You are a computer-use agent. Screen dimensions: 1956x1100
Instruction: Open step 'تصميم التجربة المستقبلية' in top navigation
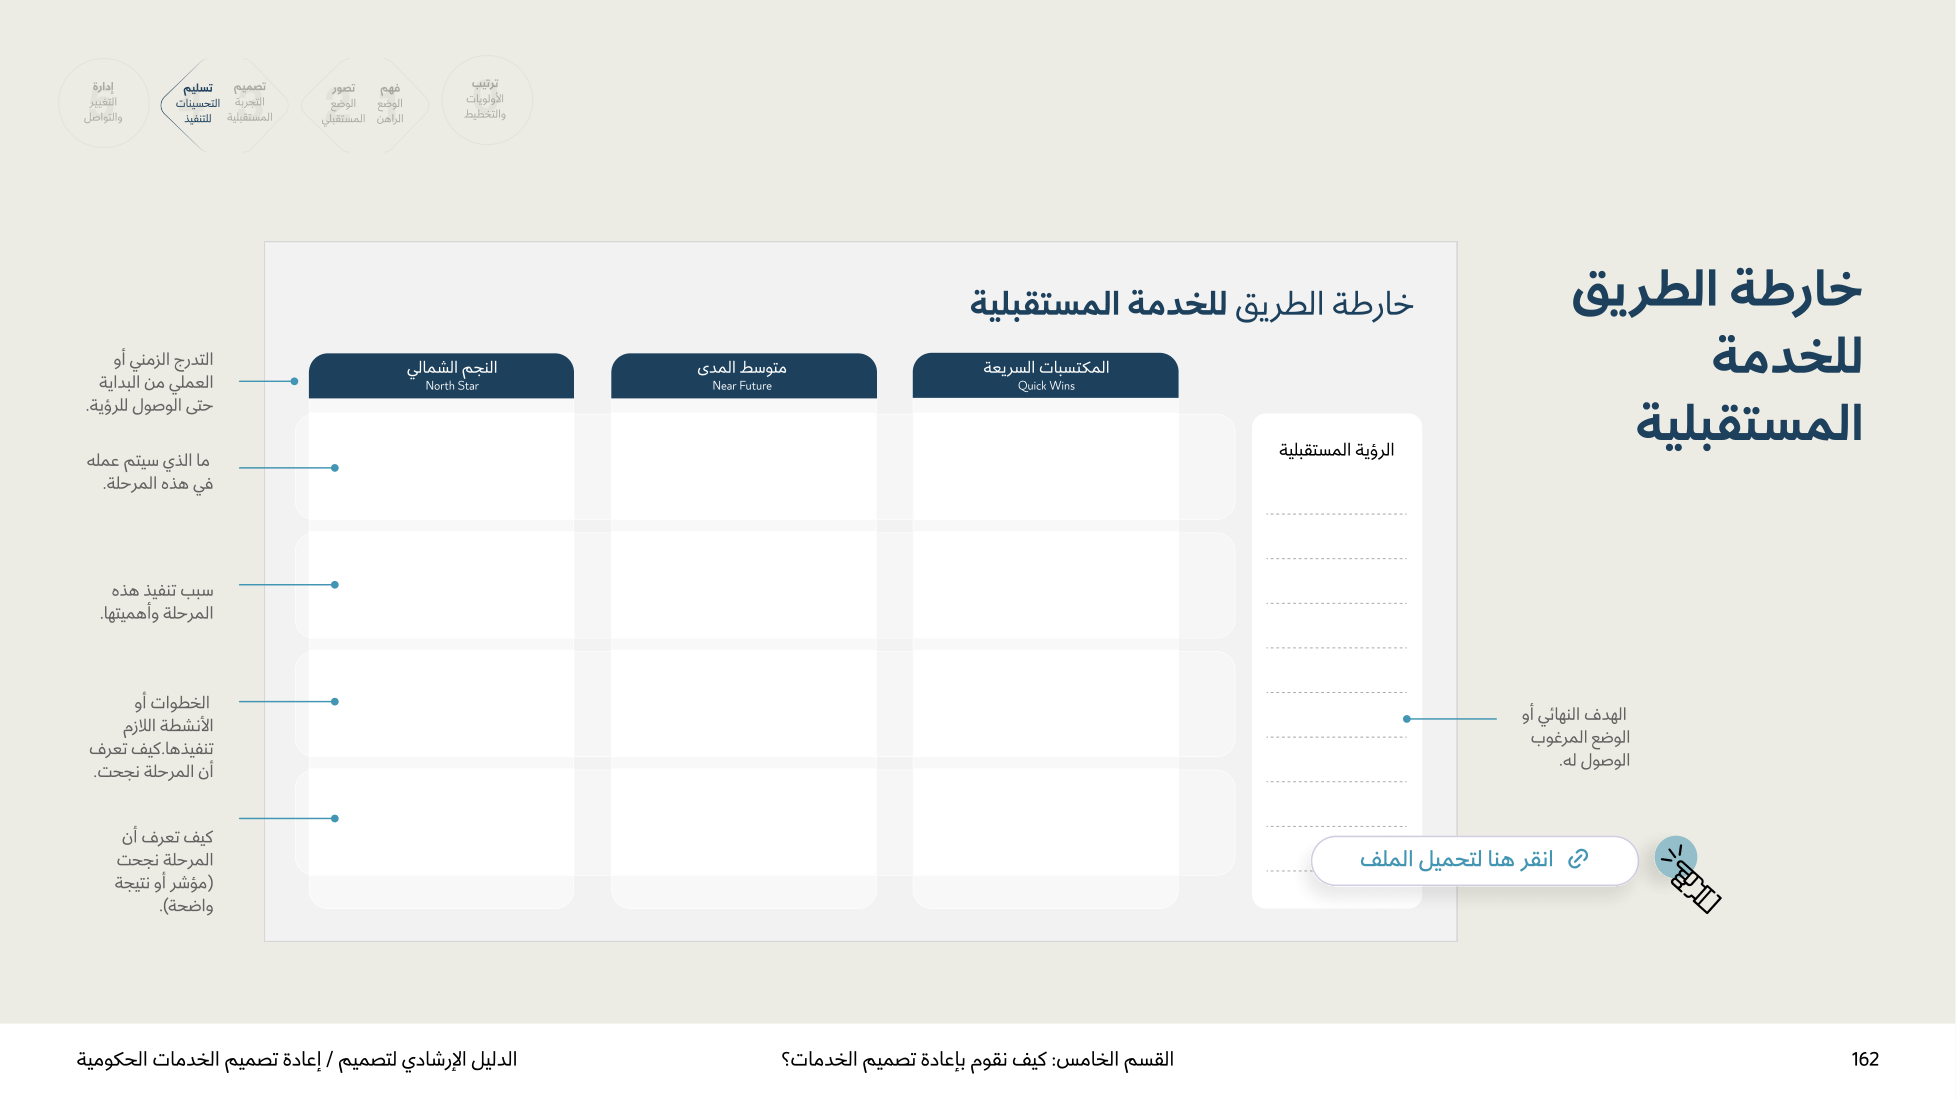250,103
